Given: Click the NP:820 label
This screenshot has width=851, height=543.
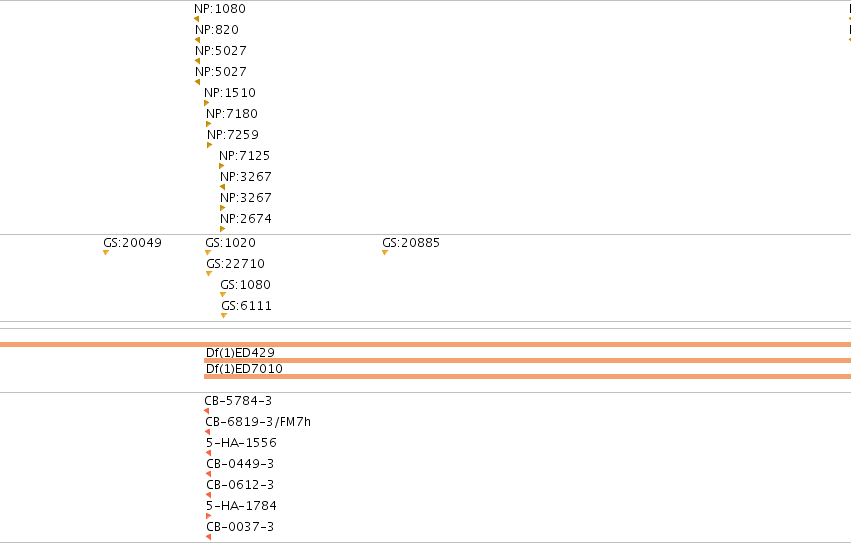Looking at the screenshot, I should tap(217, 30).
